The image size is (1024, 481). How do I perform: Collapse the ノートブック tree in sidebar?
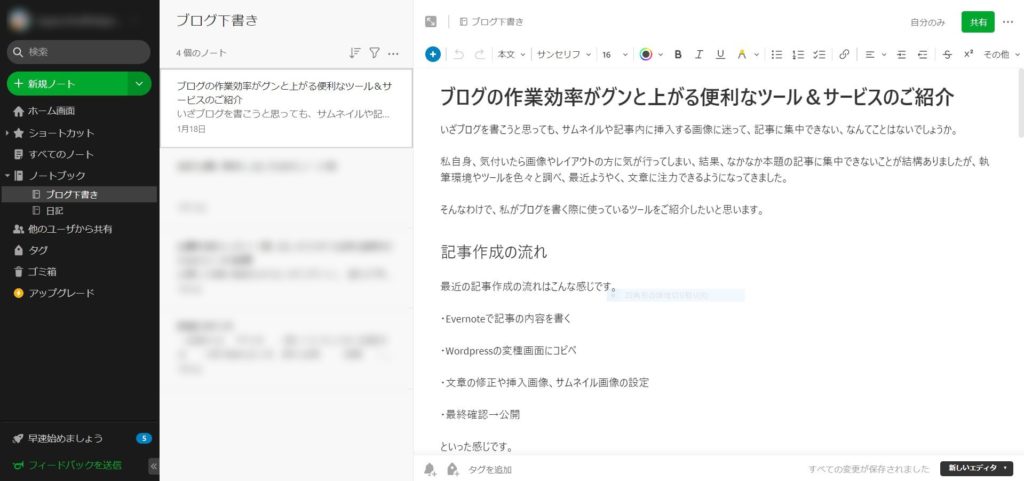pos(8,176)
